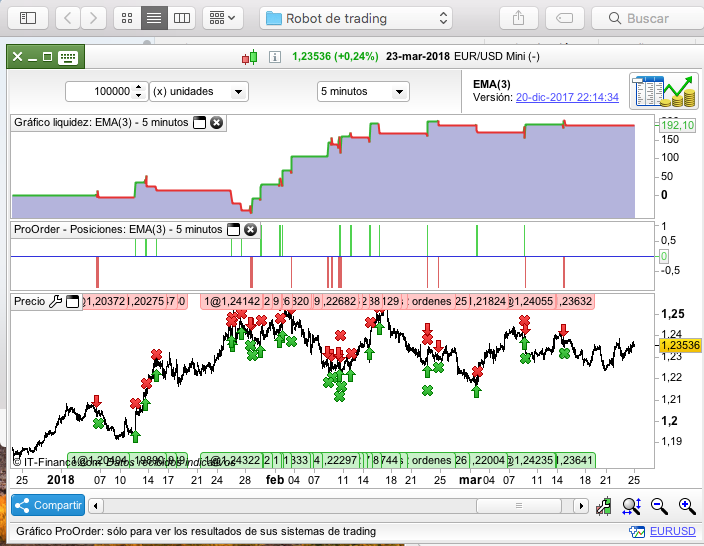The height and width of the screenshot is (546, 704).
Task: Detach the Gráfico liquidez panel window
Action: (199, 122)
